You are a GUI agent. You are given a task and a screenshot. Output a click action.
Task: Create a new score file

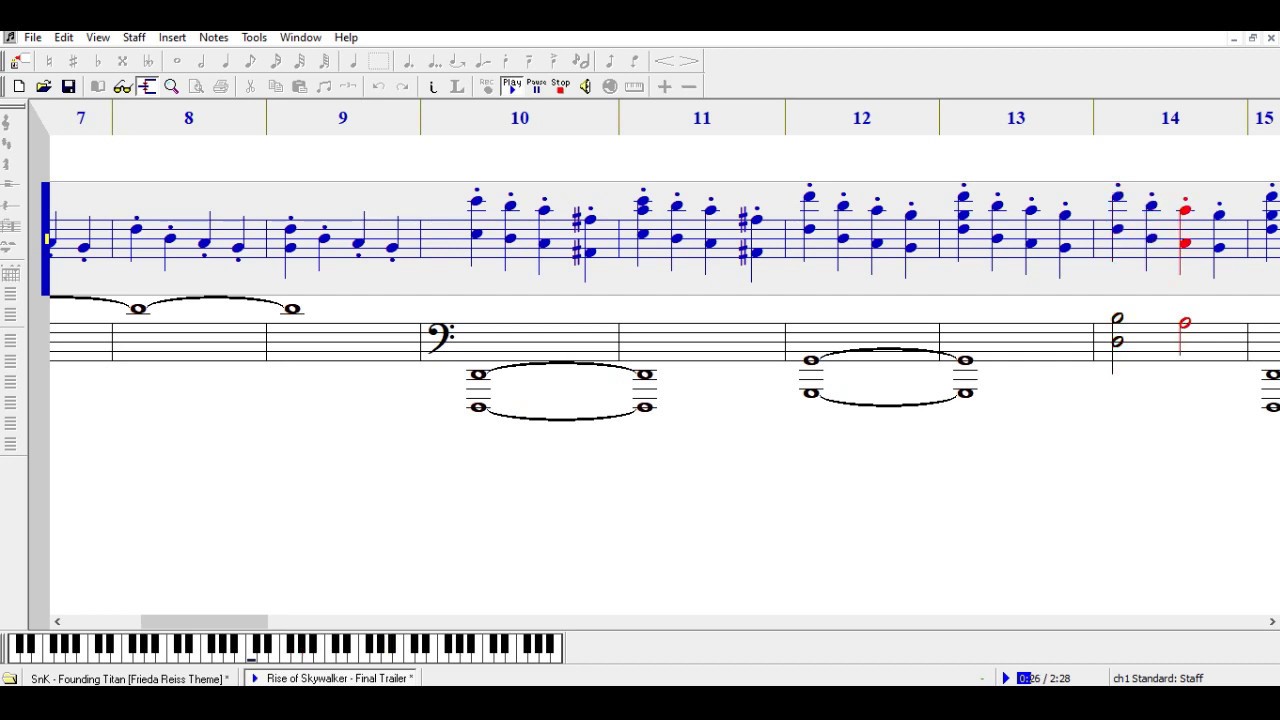click(x=19, y=87)
